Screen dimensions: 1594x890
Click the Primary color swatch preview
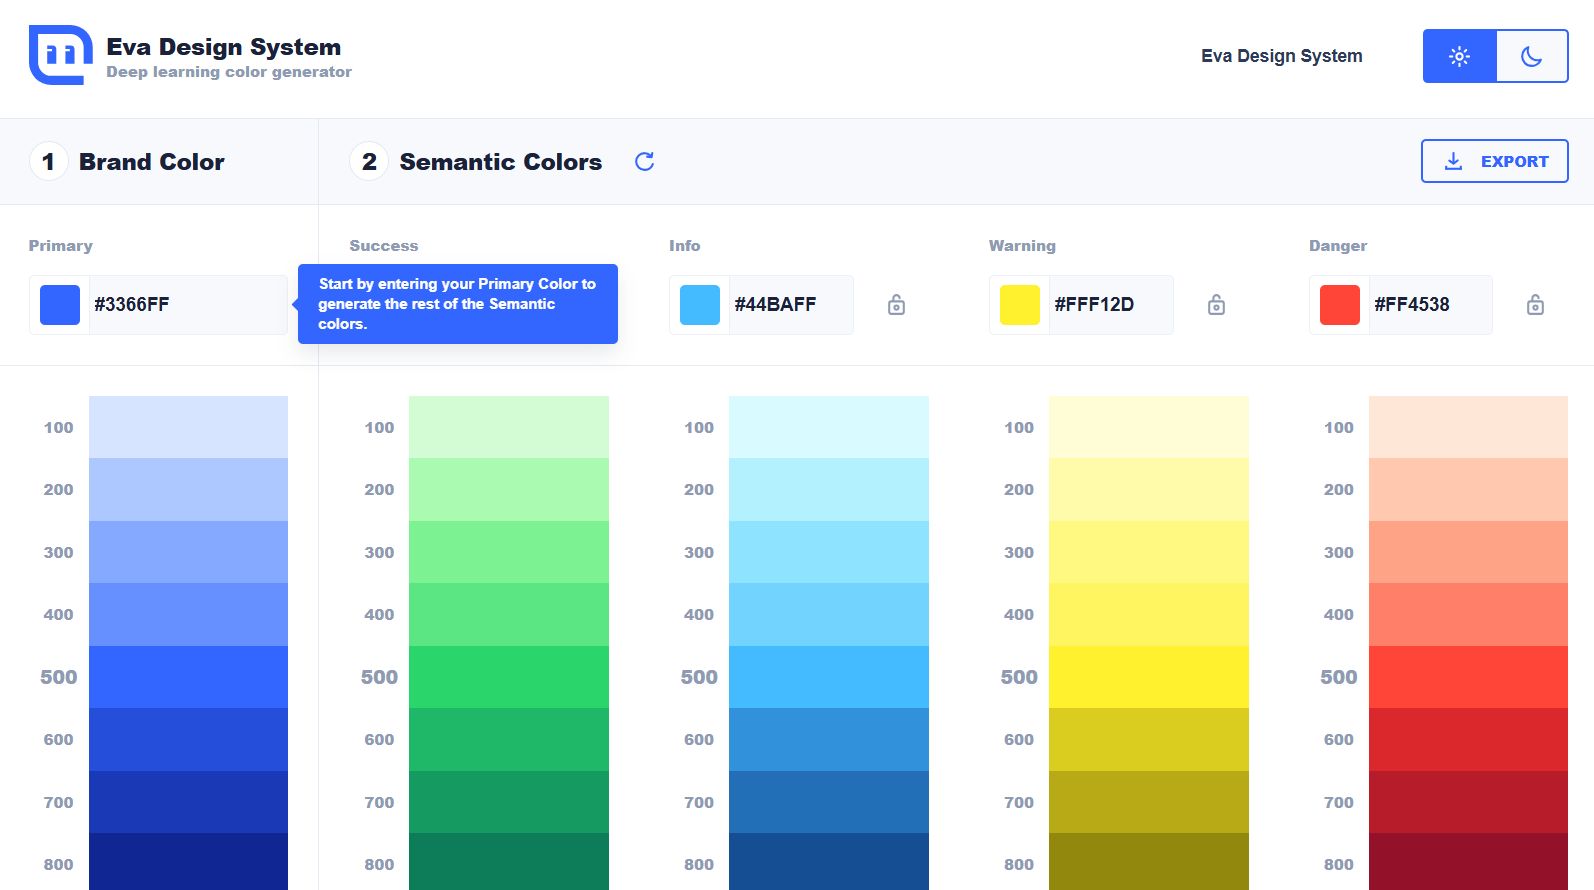pos(60,305)
